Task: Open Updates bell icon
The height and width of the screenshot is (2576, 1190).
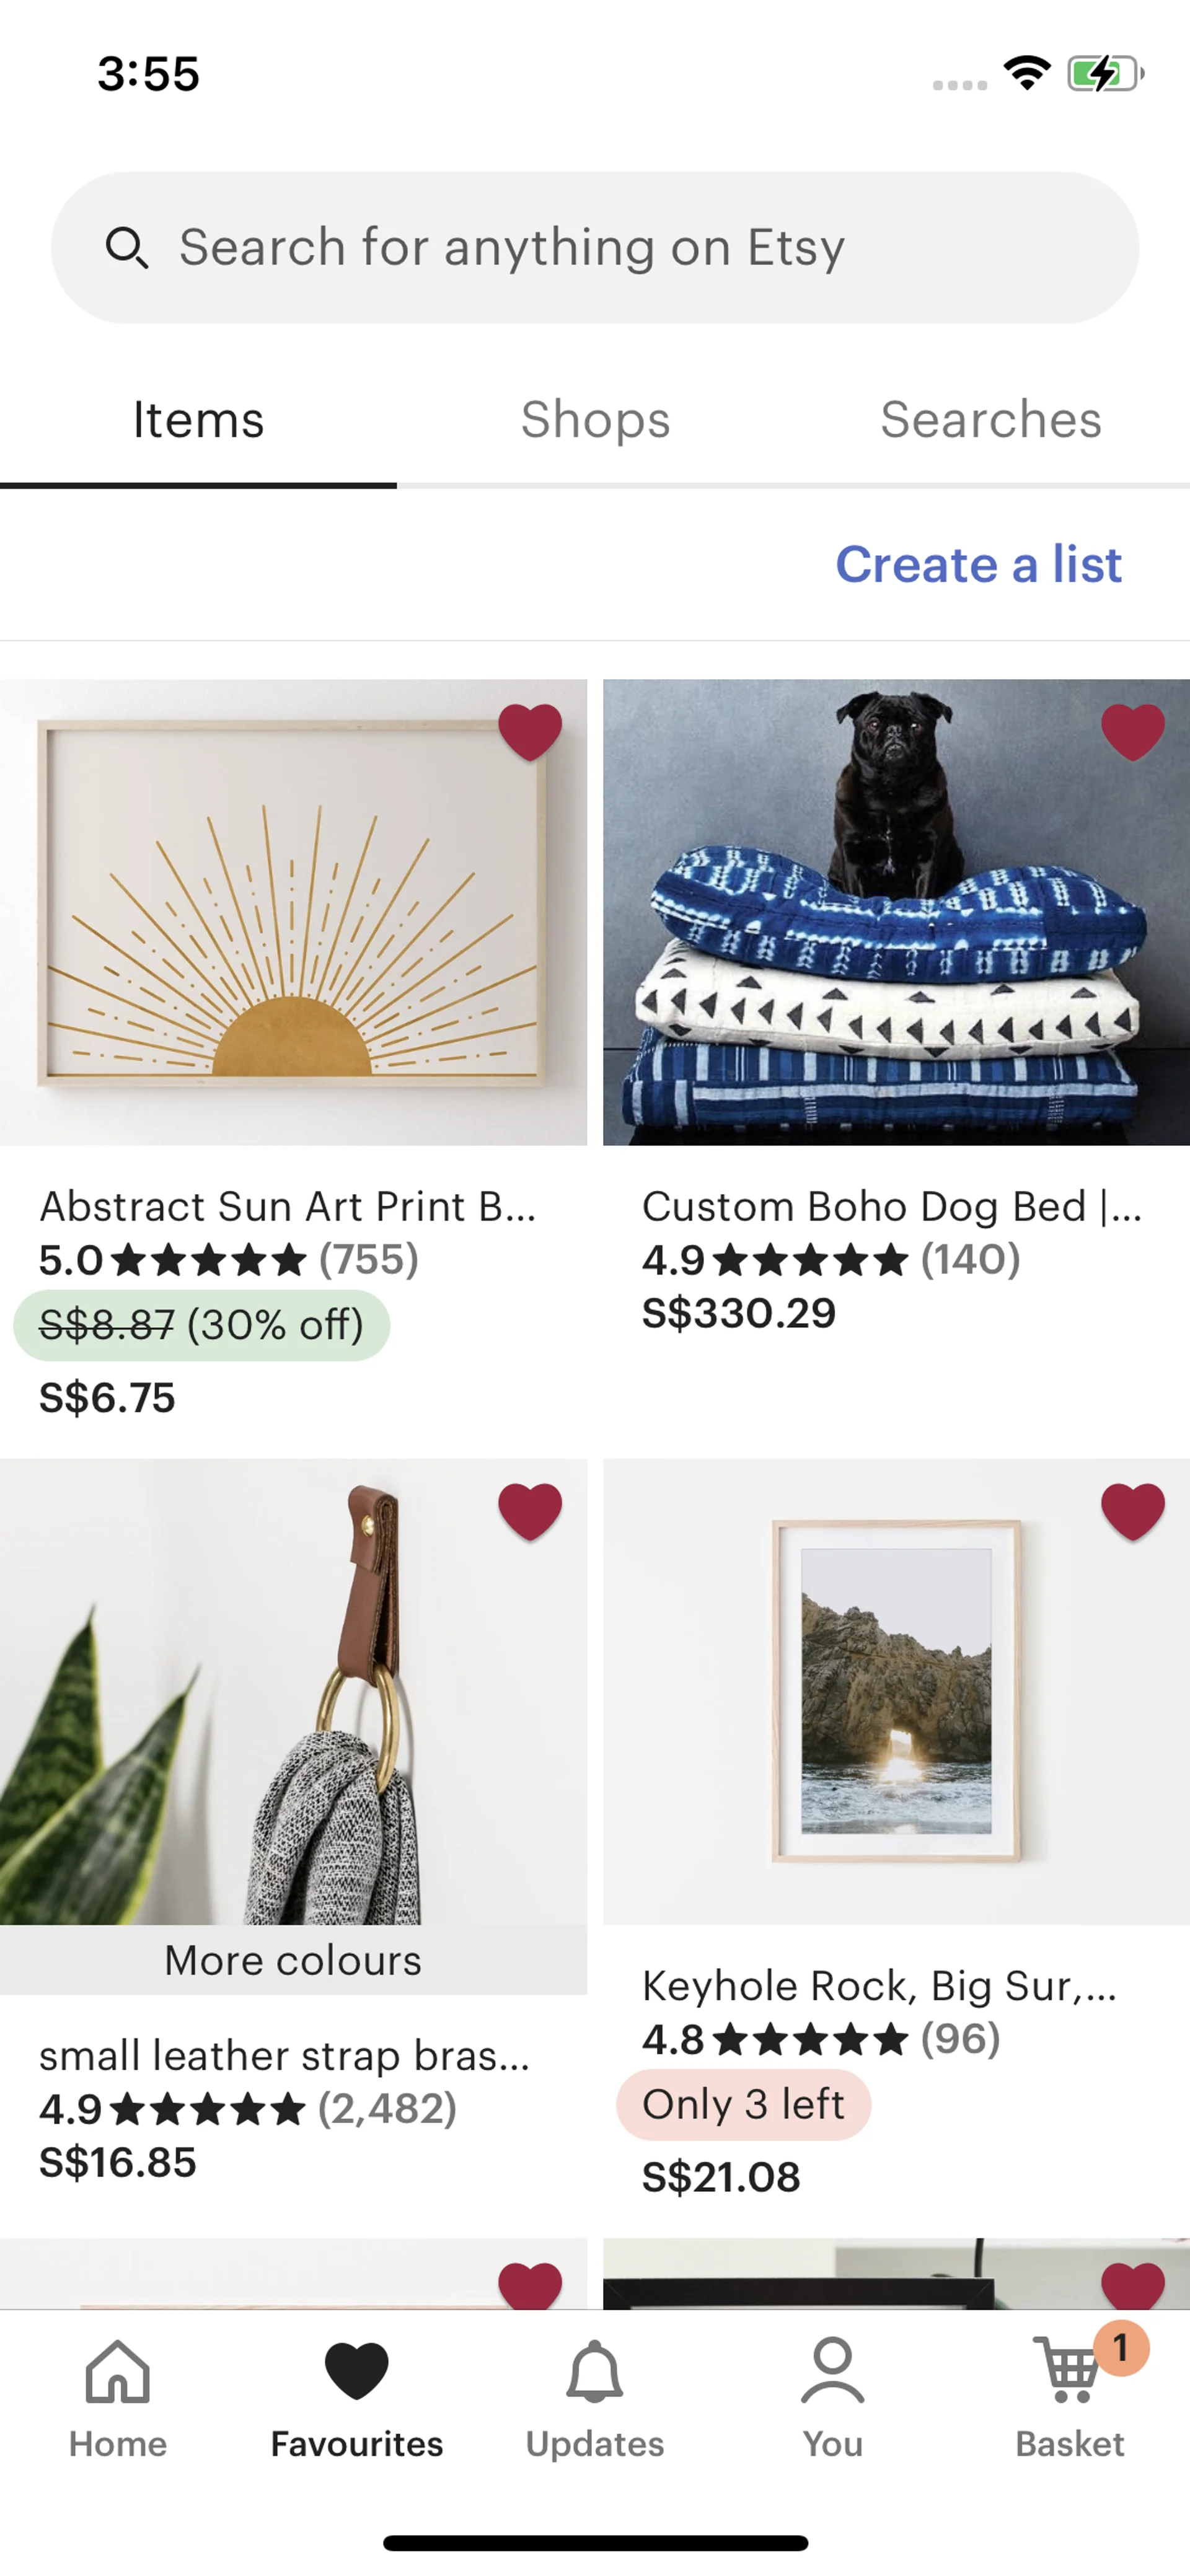Action: click(595, 2371)
